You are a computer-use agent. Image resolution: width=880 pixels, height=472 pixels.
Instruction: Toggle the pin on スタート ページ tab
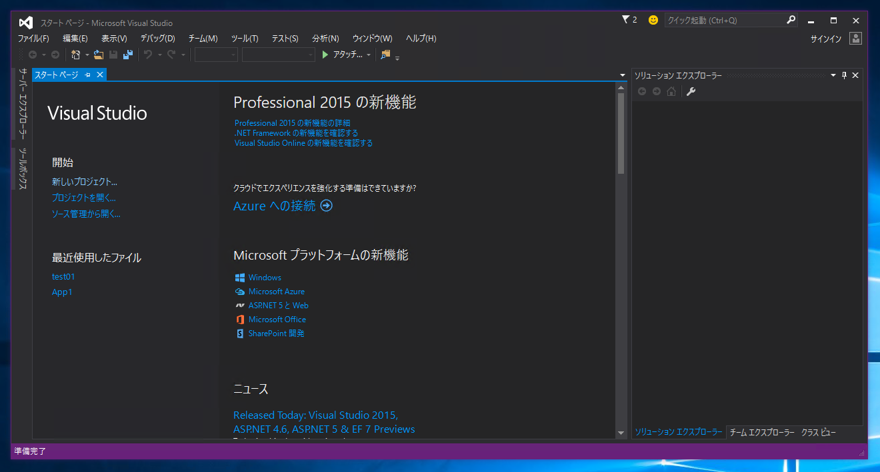[88, 75]
